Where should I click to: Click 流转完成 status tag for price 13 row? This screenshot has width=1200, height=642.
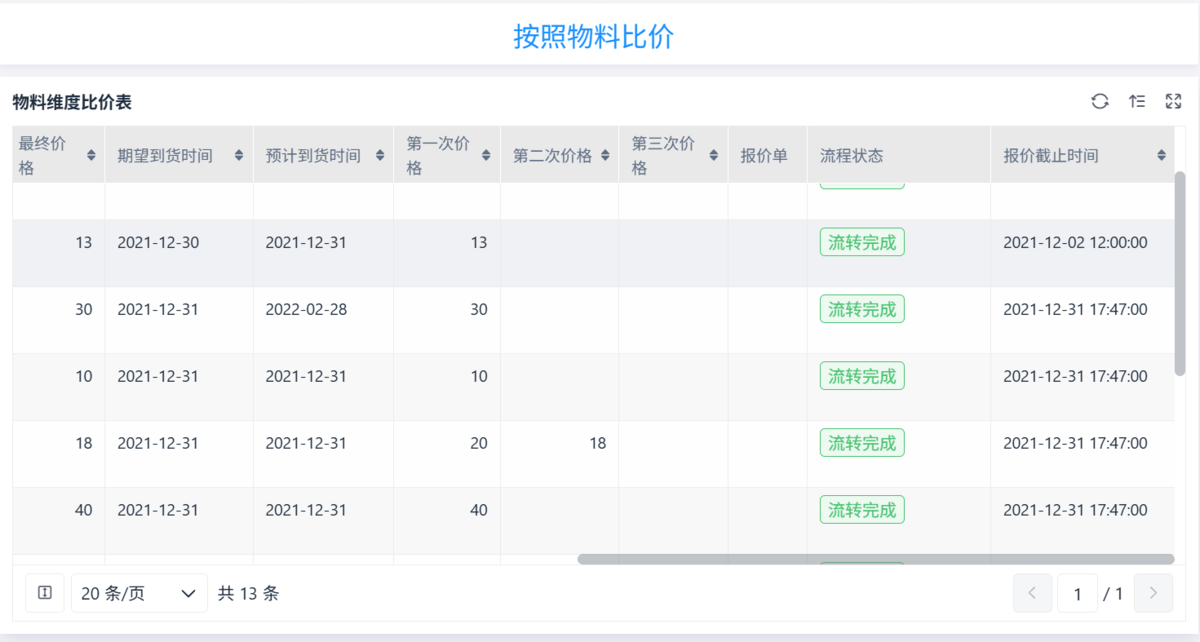(862, 242)
